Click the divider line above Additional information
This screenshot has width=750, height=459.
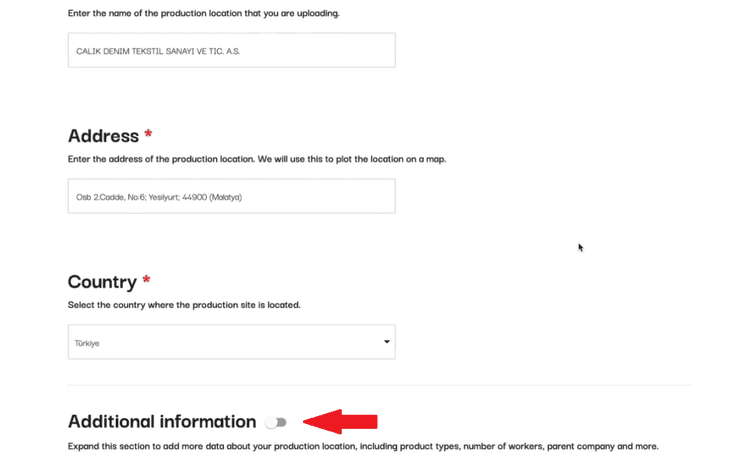[x=379, y=385]
